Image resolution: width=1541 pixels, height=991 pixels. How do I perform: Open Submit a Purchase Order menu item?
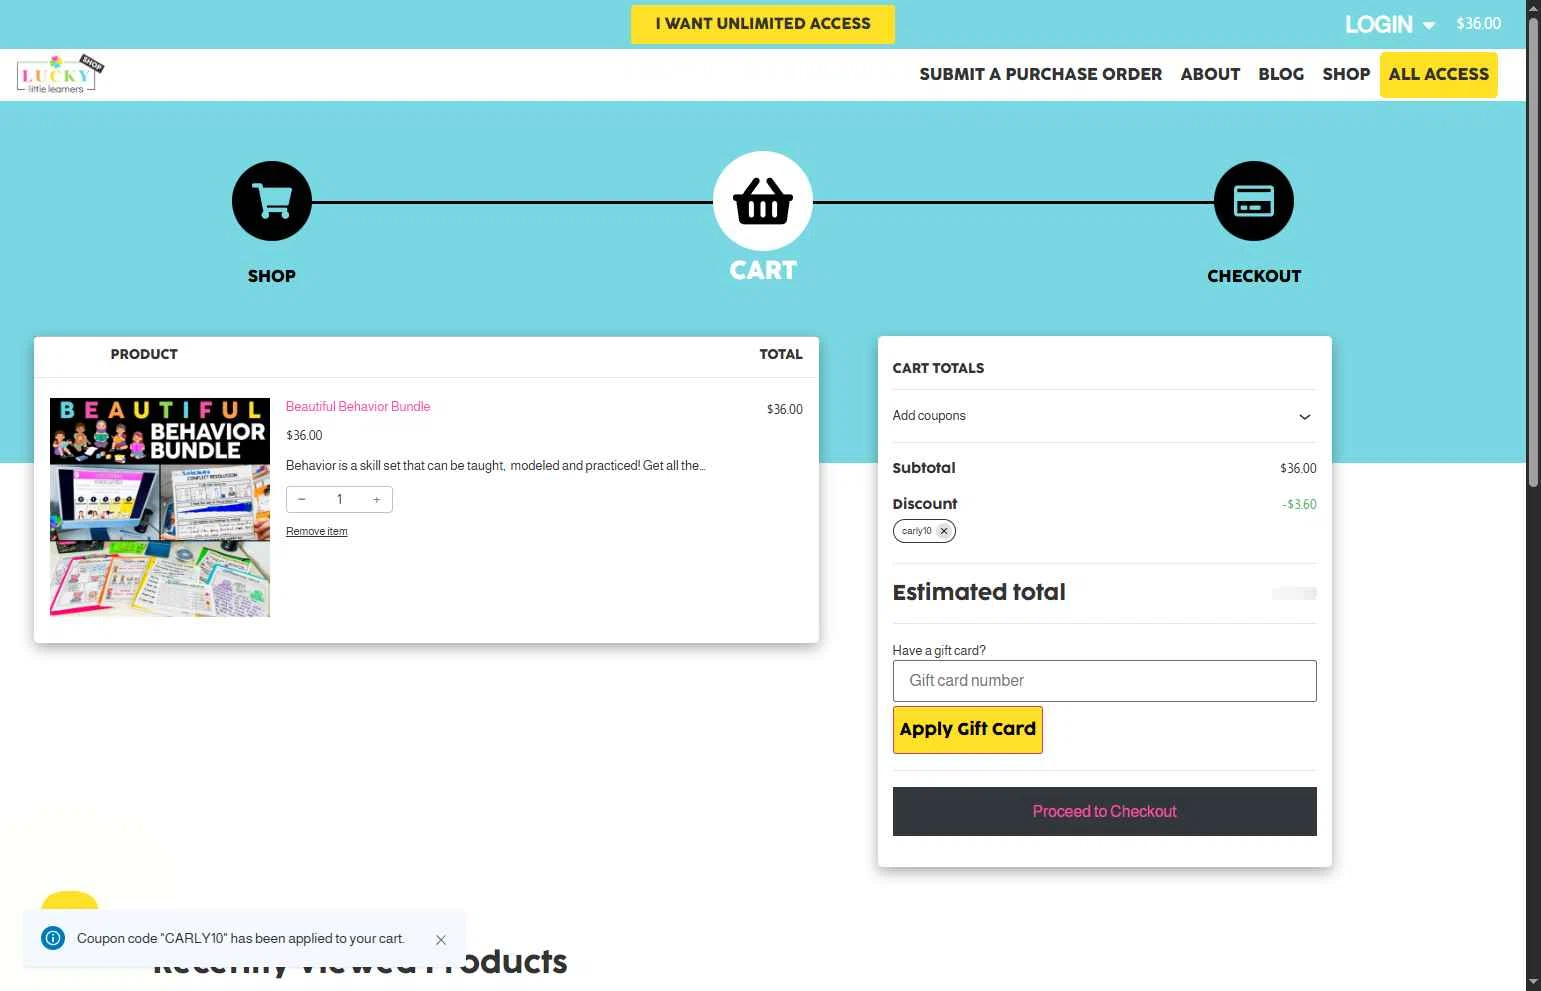[x=1041, y=74]
